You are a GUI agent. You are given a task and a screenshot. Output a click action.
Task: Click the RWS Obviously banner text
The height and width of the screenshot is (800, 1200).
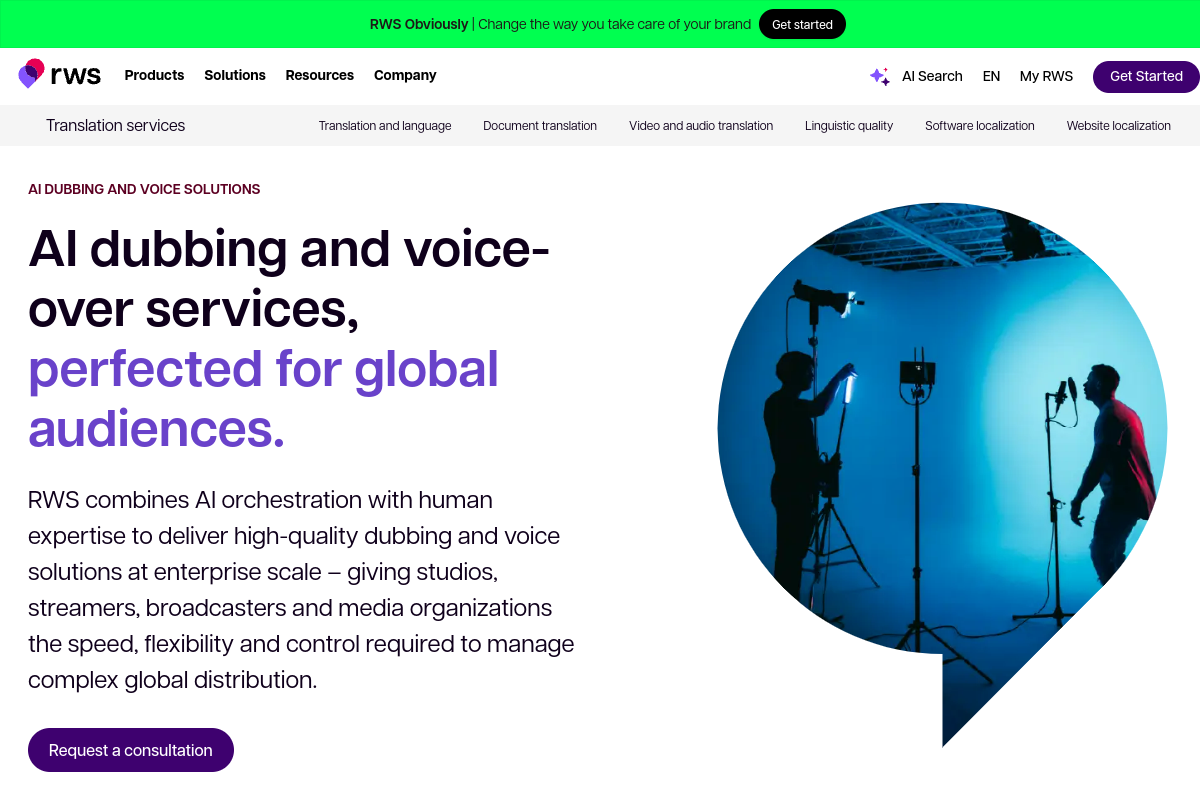pyautogui.click(x=560, y=24)
